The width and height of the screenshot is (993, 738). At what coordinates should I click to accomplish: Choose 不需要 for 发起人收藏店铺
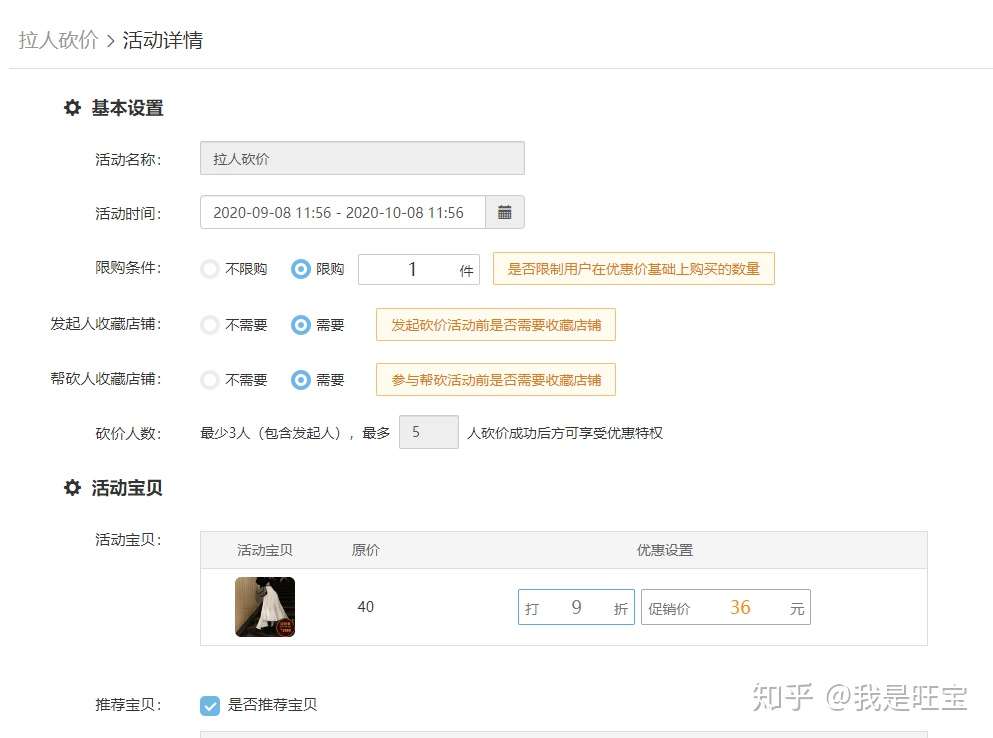pyautogui.click(x=210, y=325)
